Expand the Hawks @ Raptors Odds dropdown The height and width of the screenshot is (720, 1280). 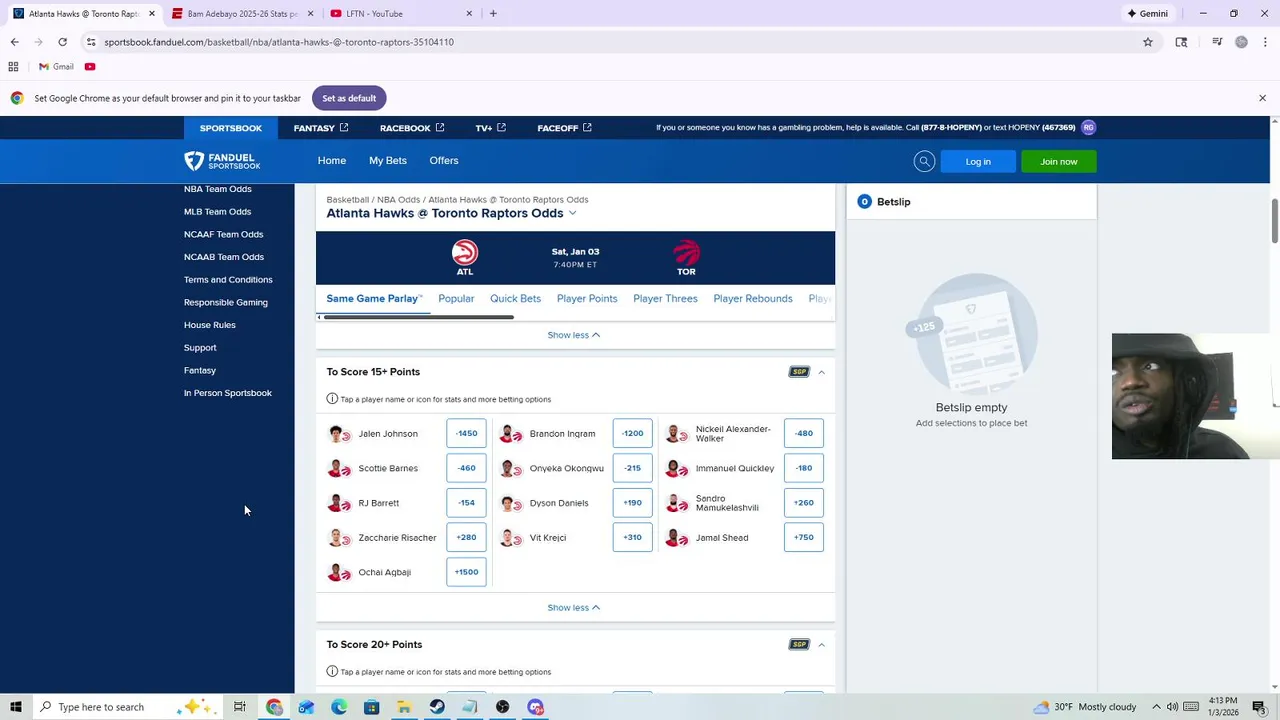572,213
